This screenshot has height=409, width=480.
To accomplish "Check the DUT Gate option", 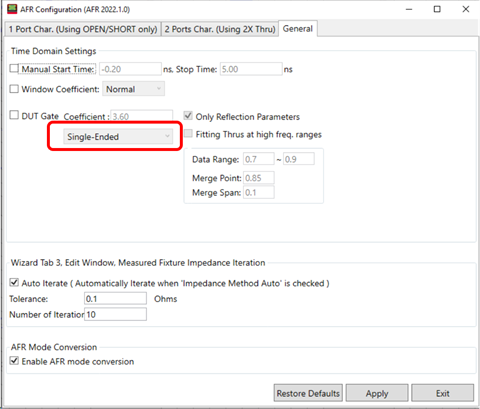I will coord(14,115).
